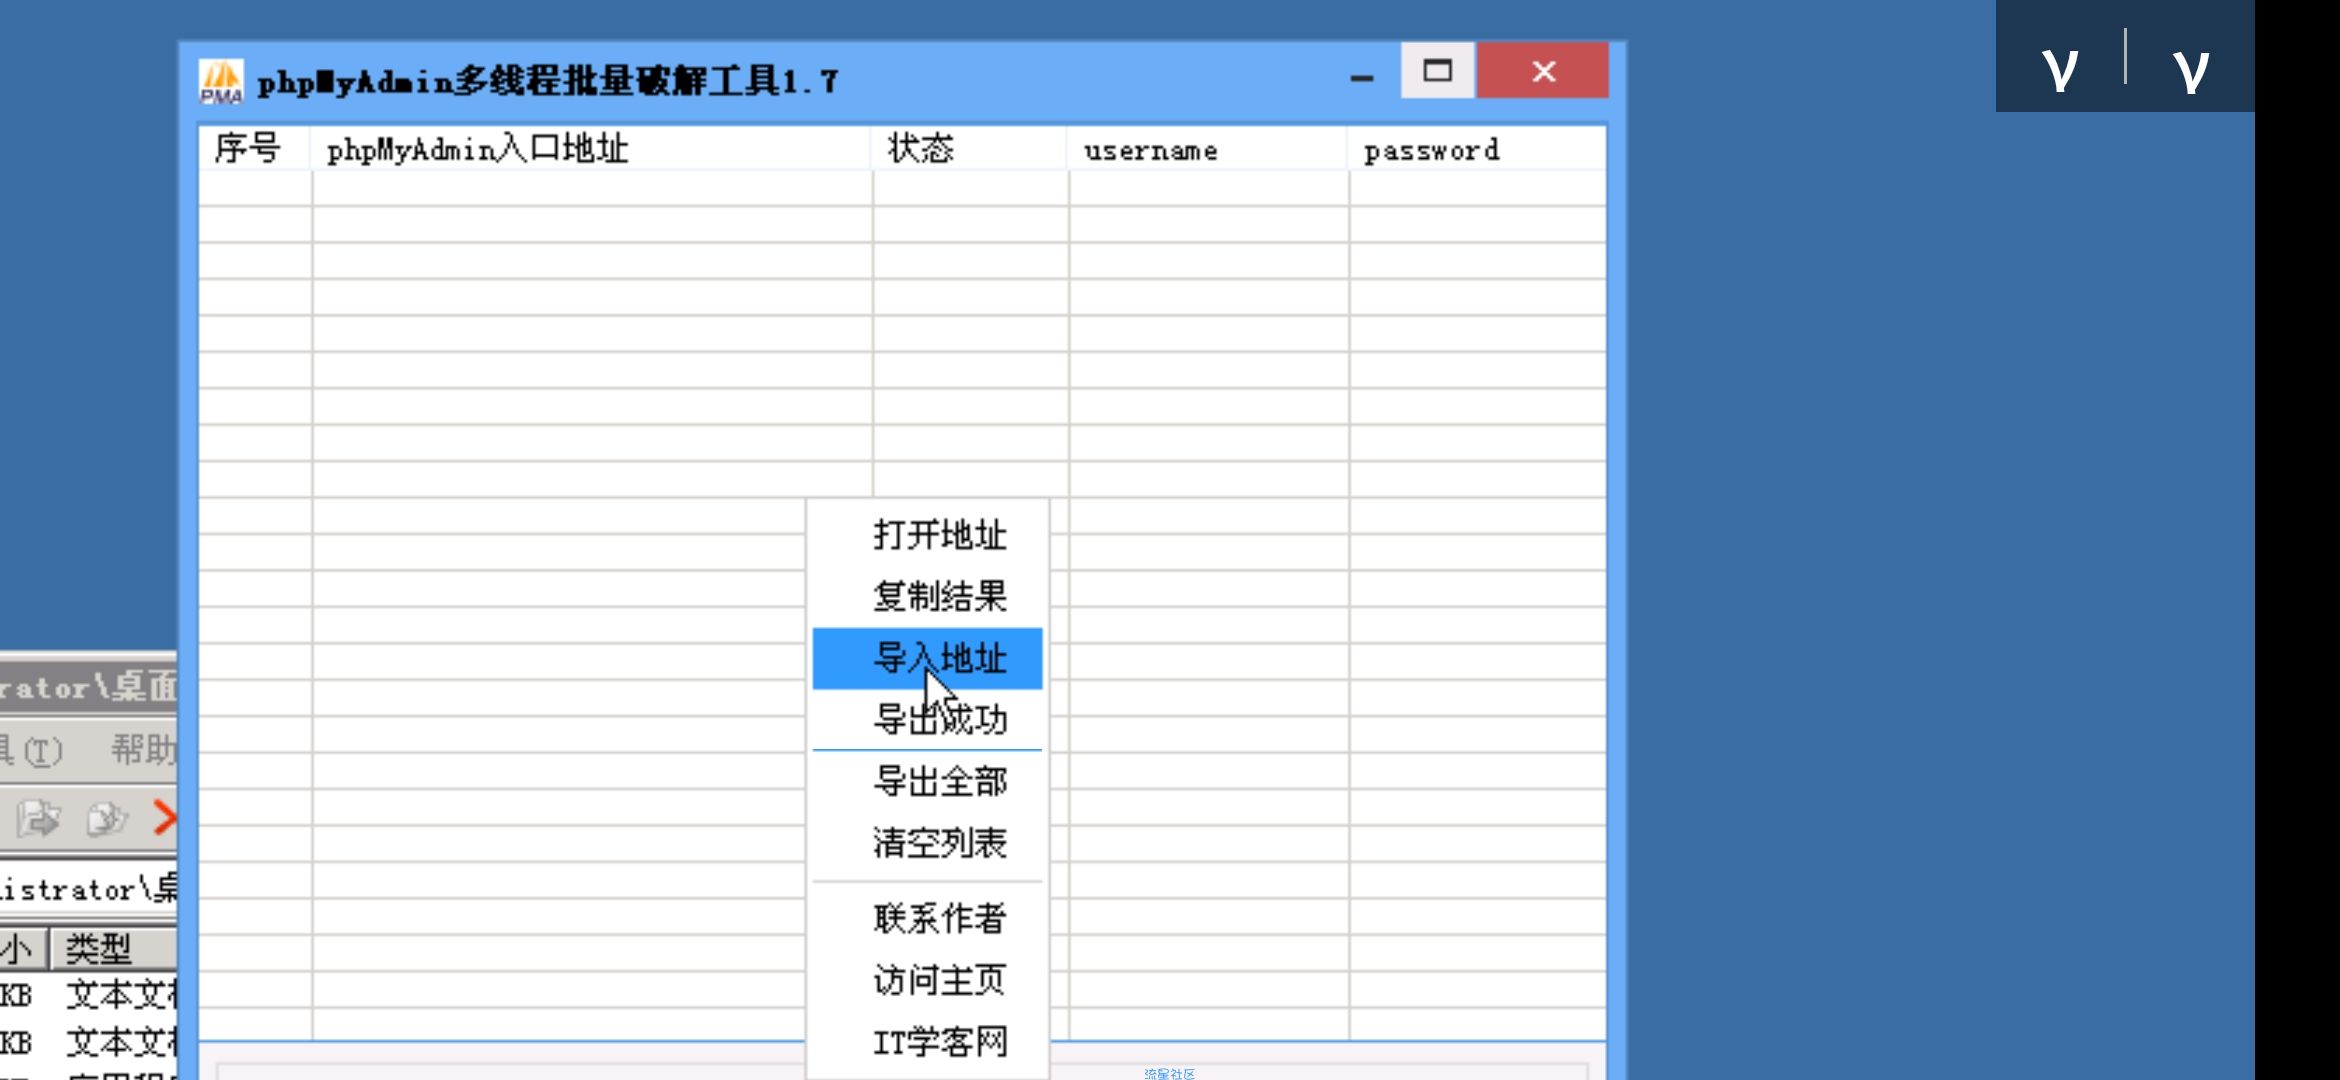Click 清空列表 to clear list
2340x1080 pixels.
(x=927, y=843)
